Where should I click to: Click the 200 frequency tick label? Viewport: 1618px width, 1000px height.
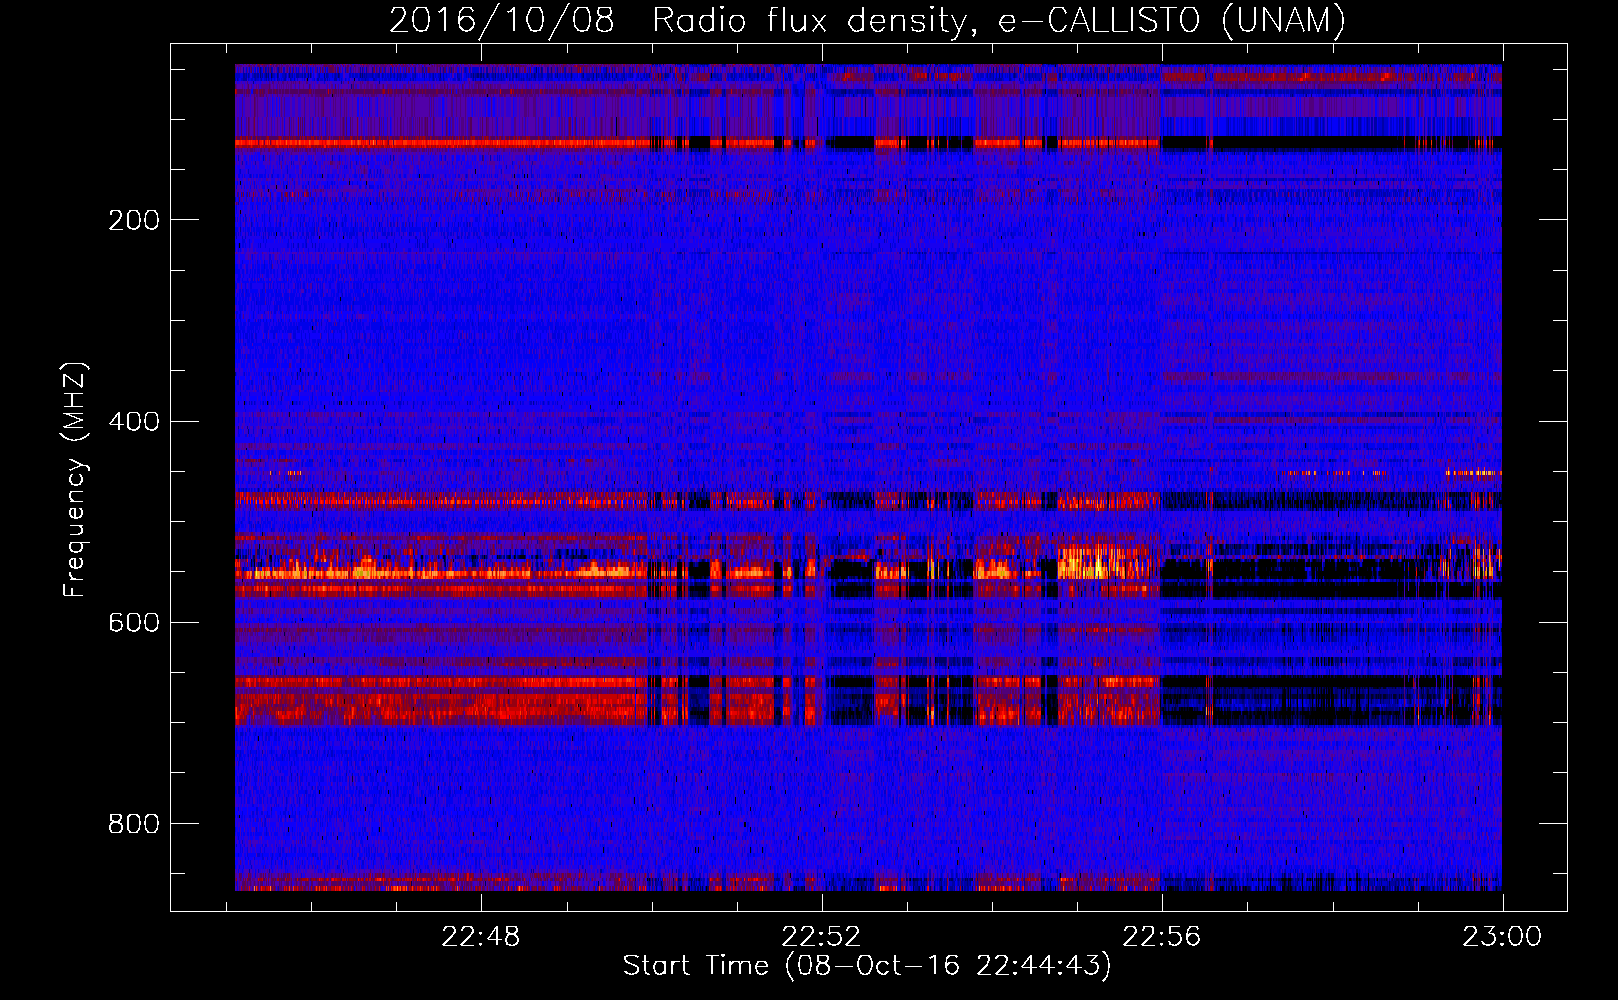point(134,220)
